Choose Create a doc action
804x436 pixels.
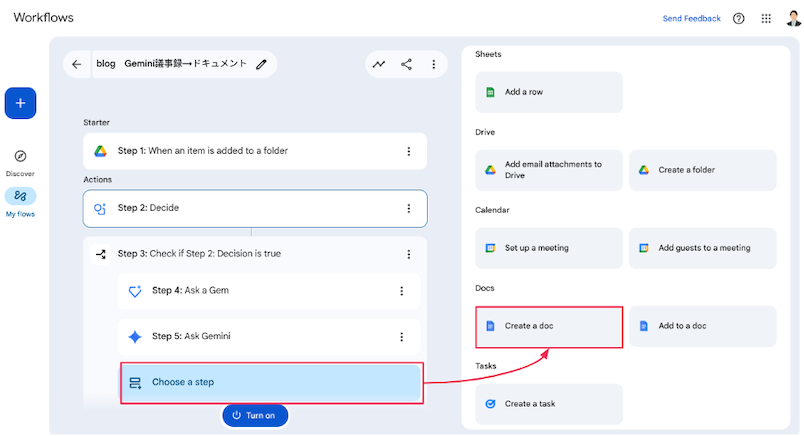click(549, 327)
